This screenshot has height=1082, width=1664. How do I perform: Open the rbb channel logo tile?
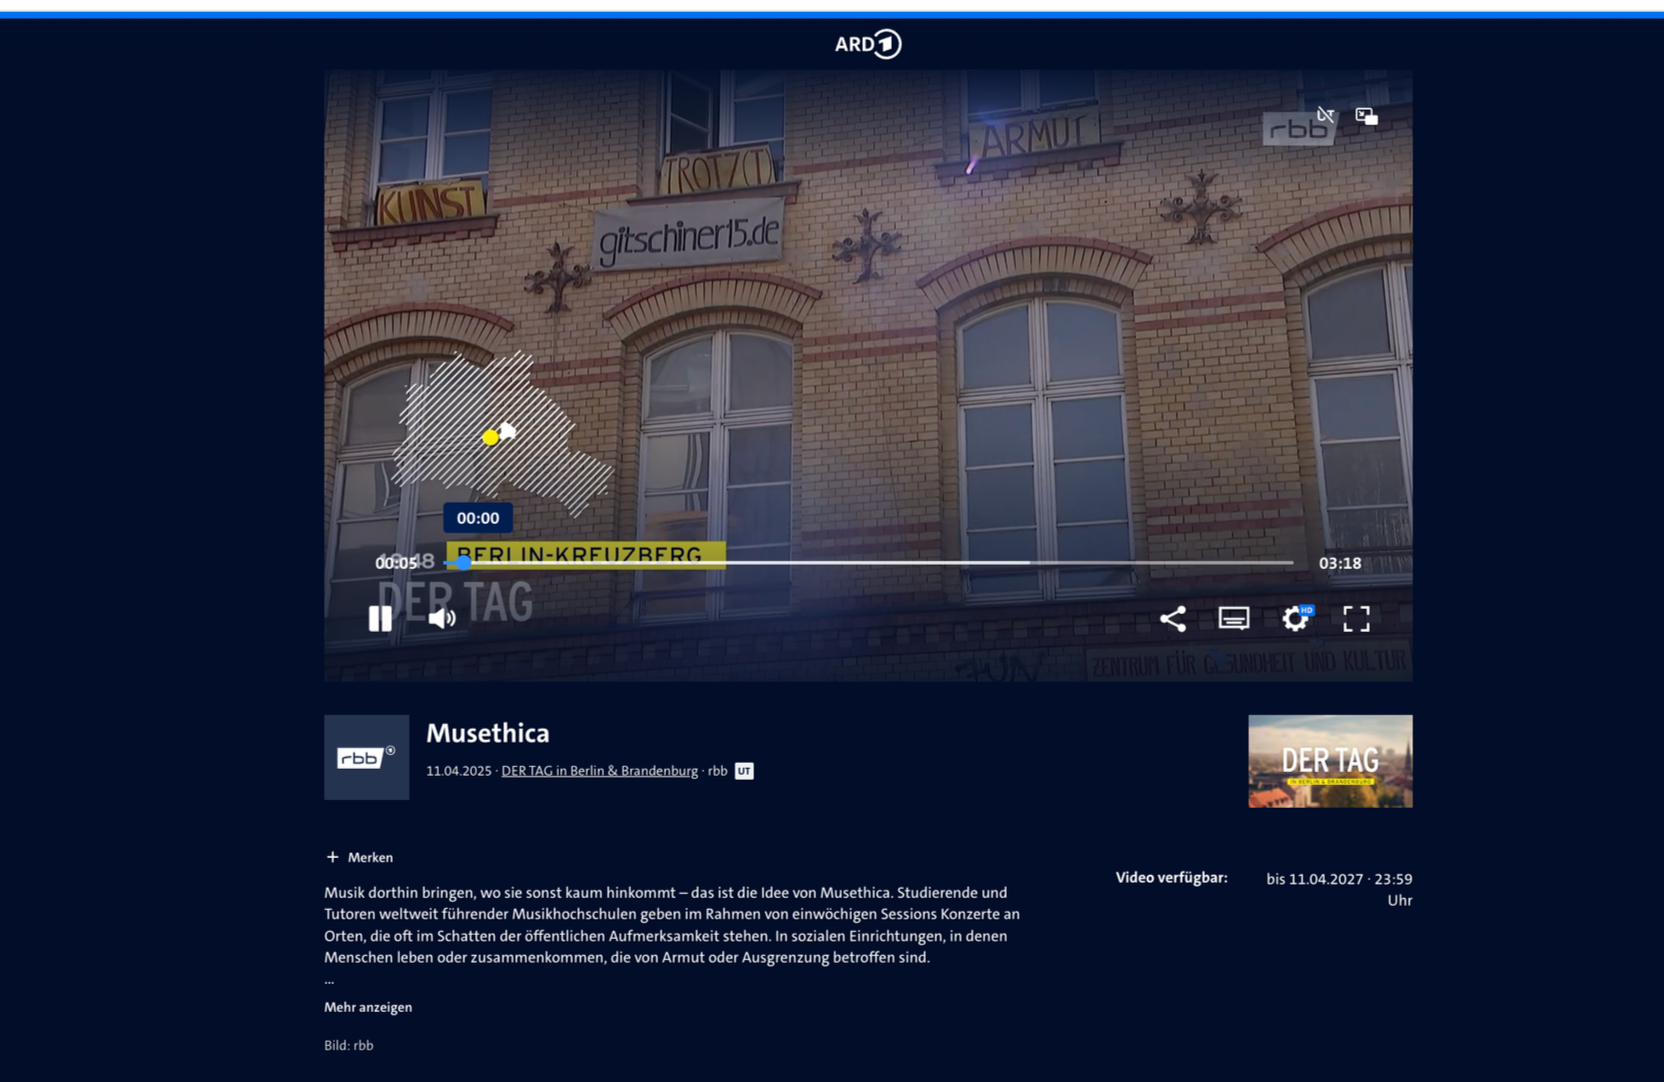[366, 757]
